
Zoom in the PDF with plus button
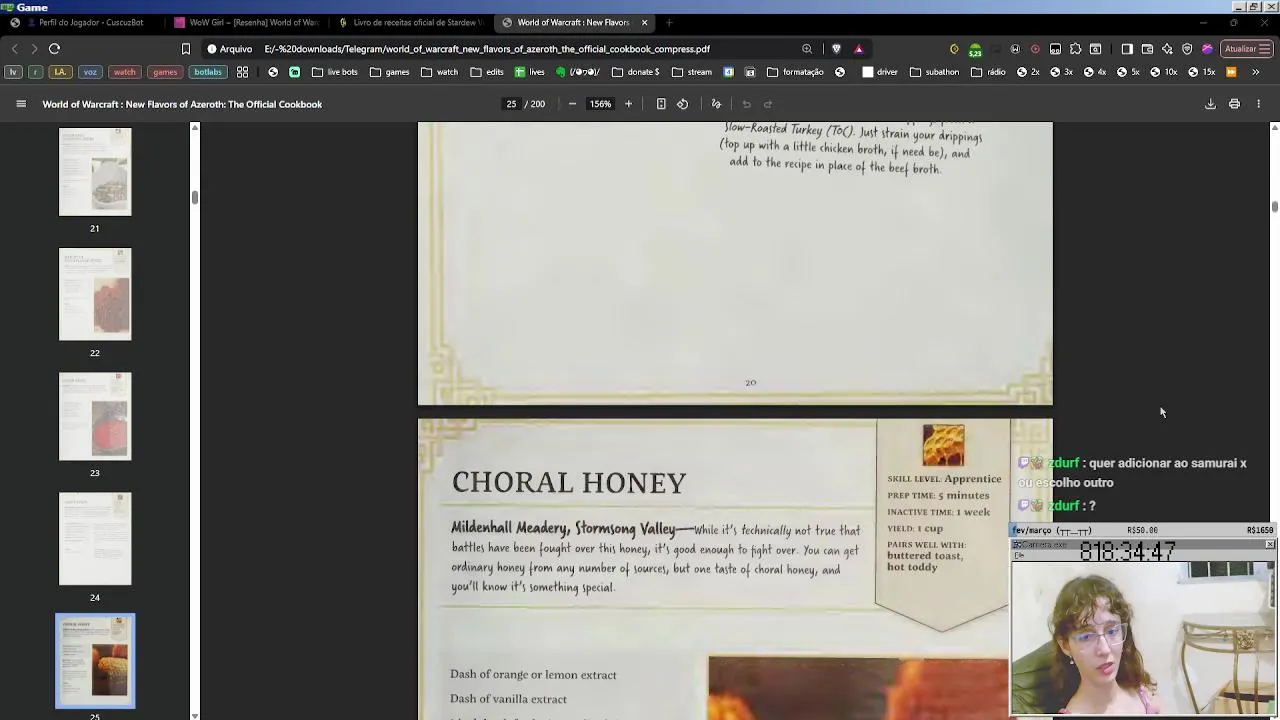(x=628, y=104)
